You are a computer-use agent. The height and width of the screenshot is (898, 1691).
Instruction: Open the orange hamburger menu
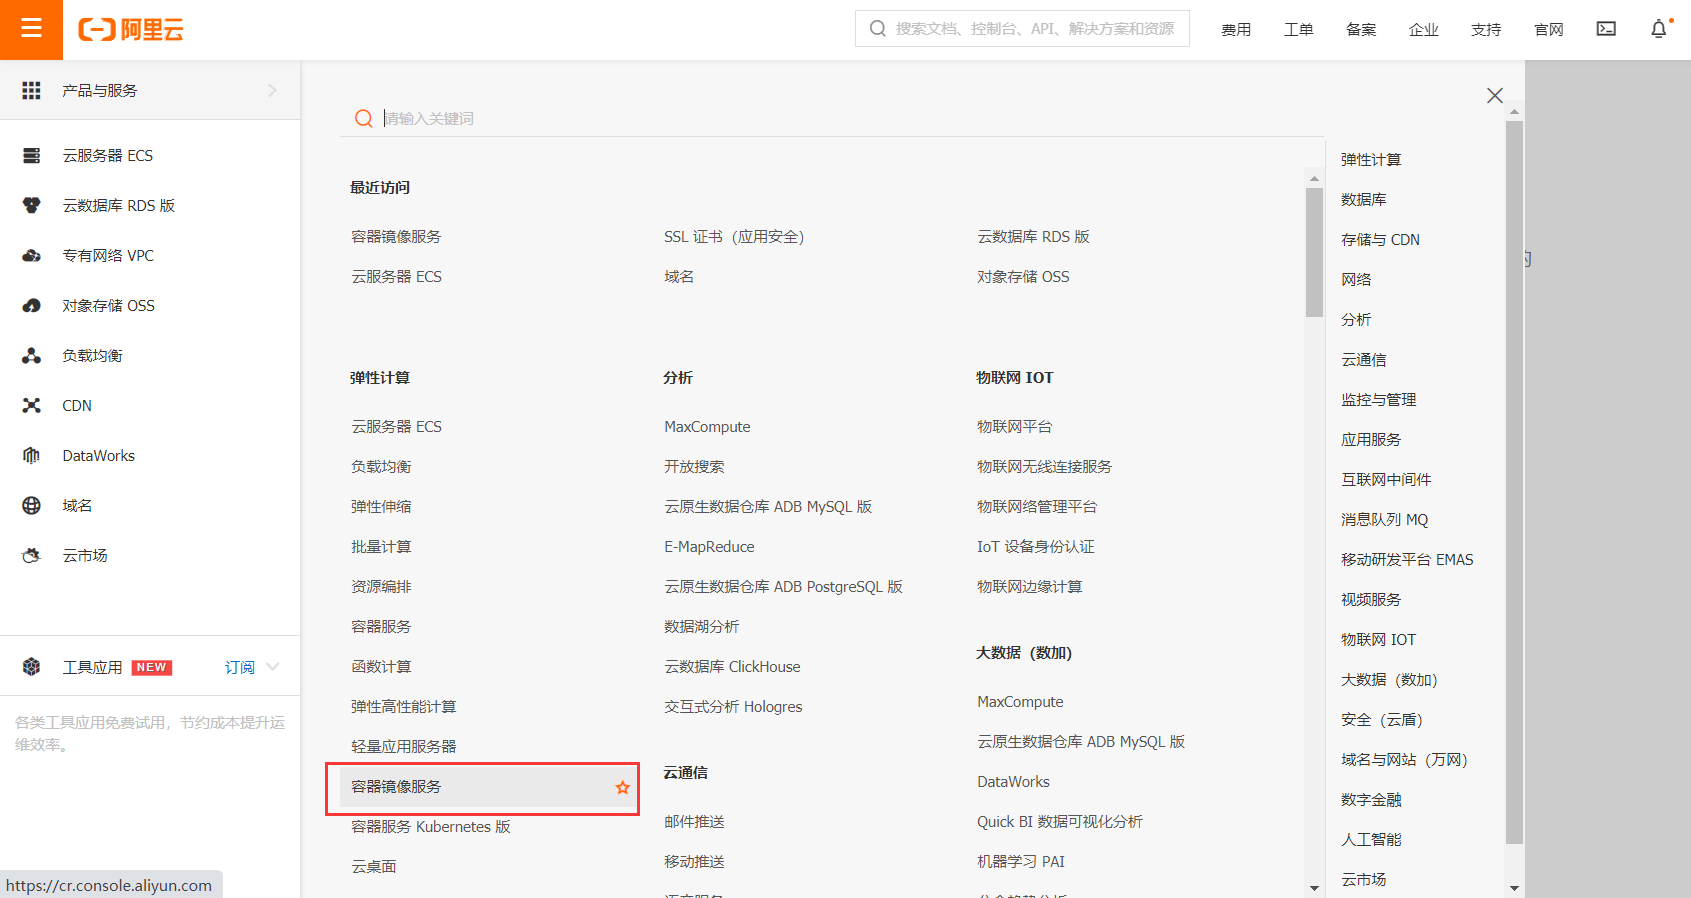tap(31, 29)
